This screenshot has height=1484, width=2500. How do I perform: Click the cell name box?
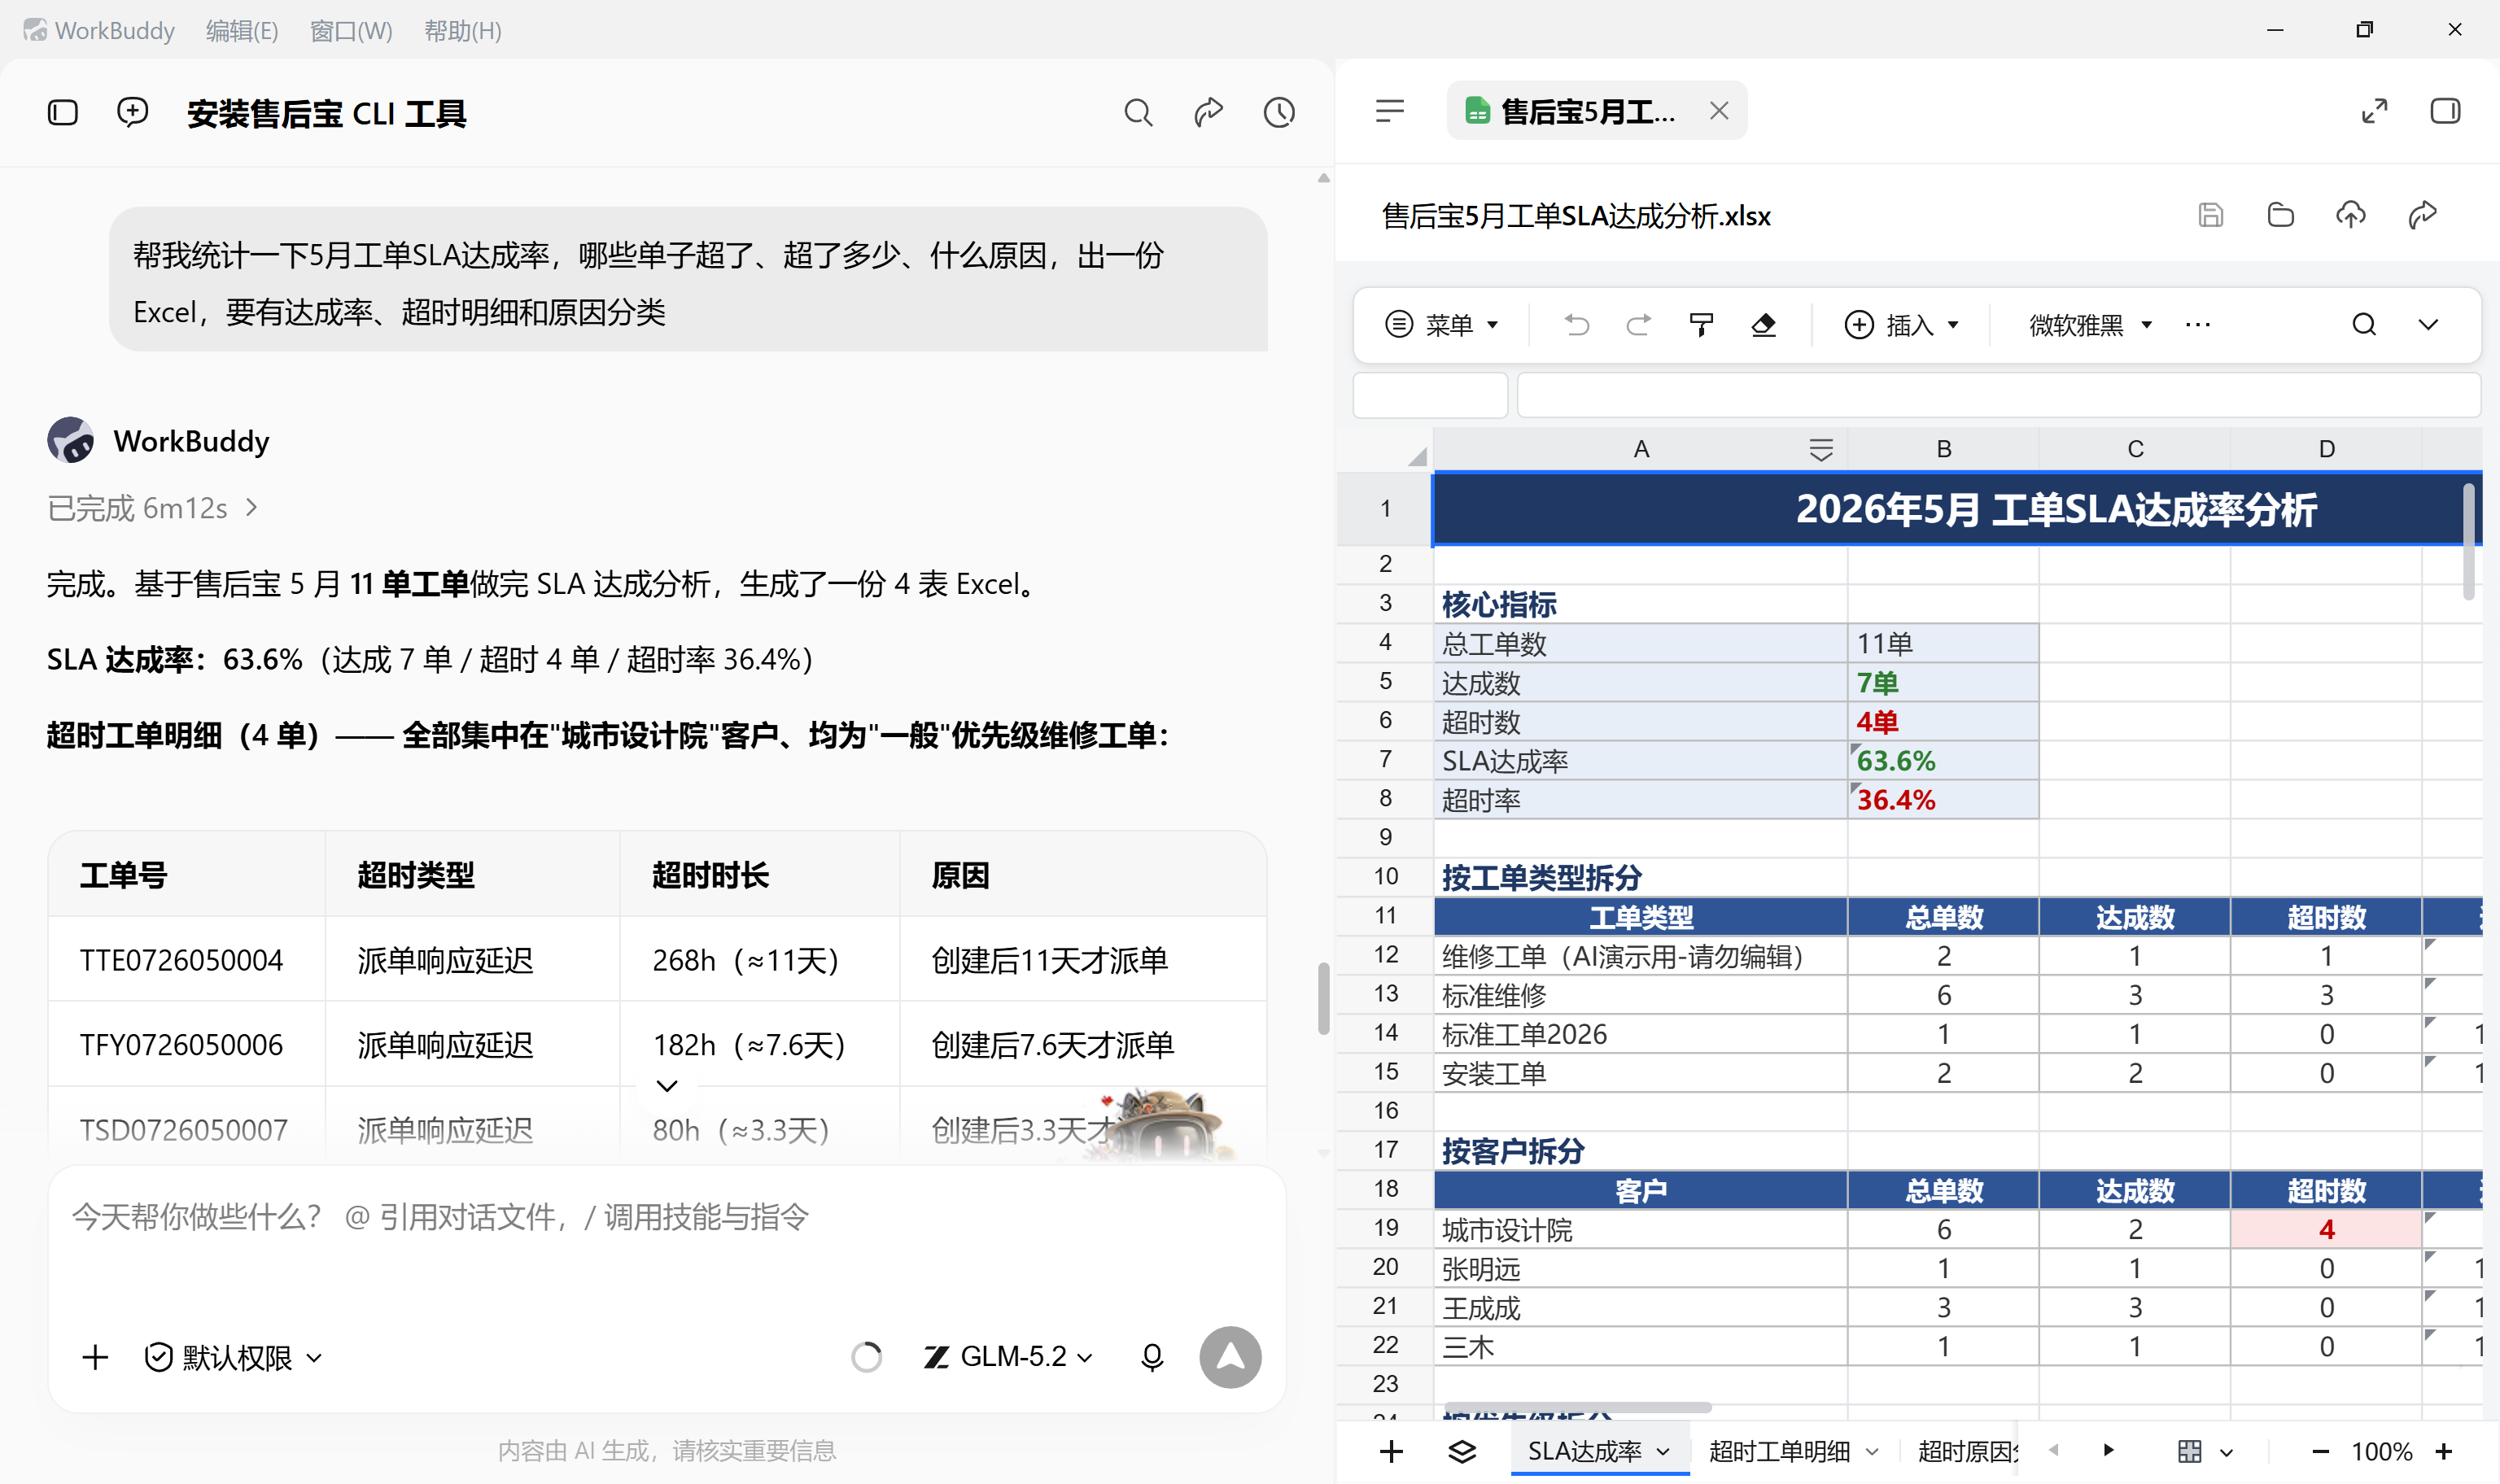click(1429, 395)
